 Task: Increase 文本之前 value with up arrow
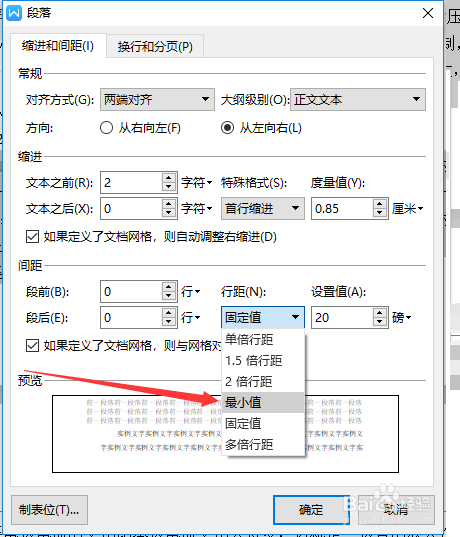[168, 178]
